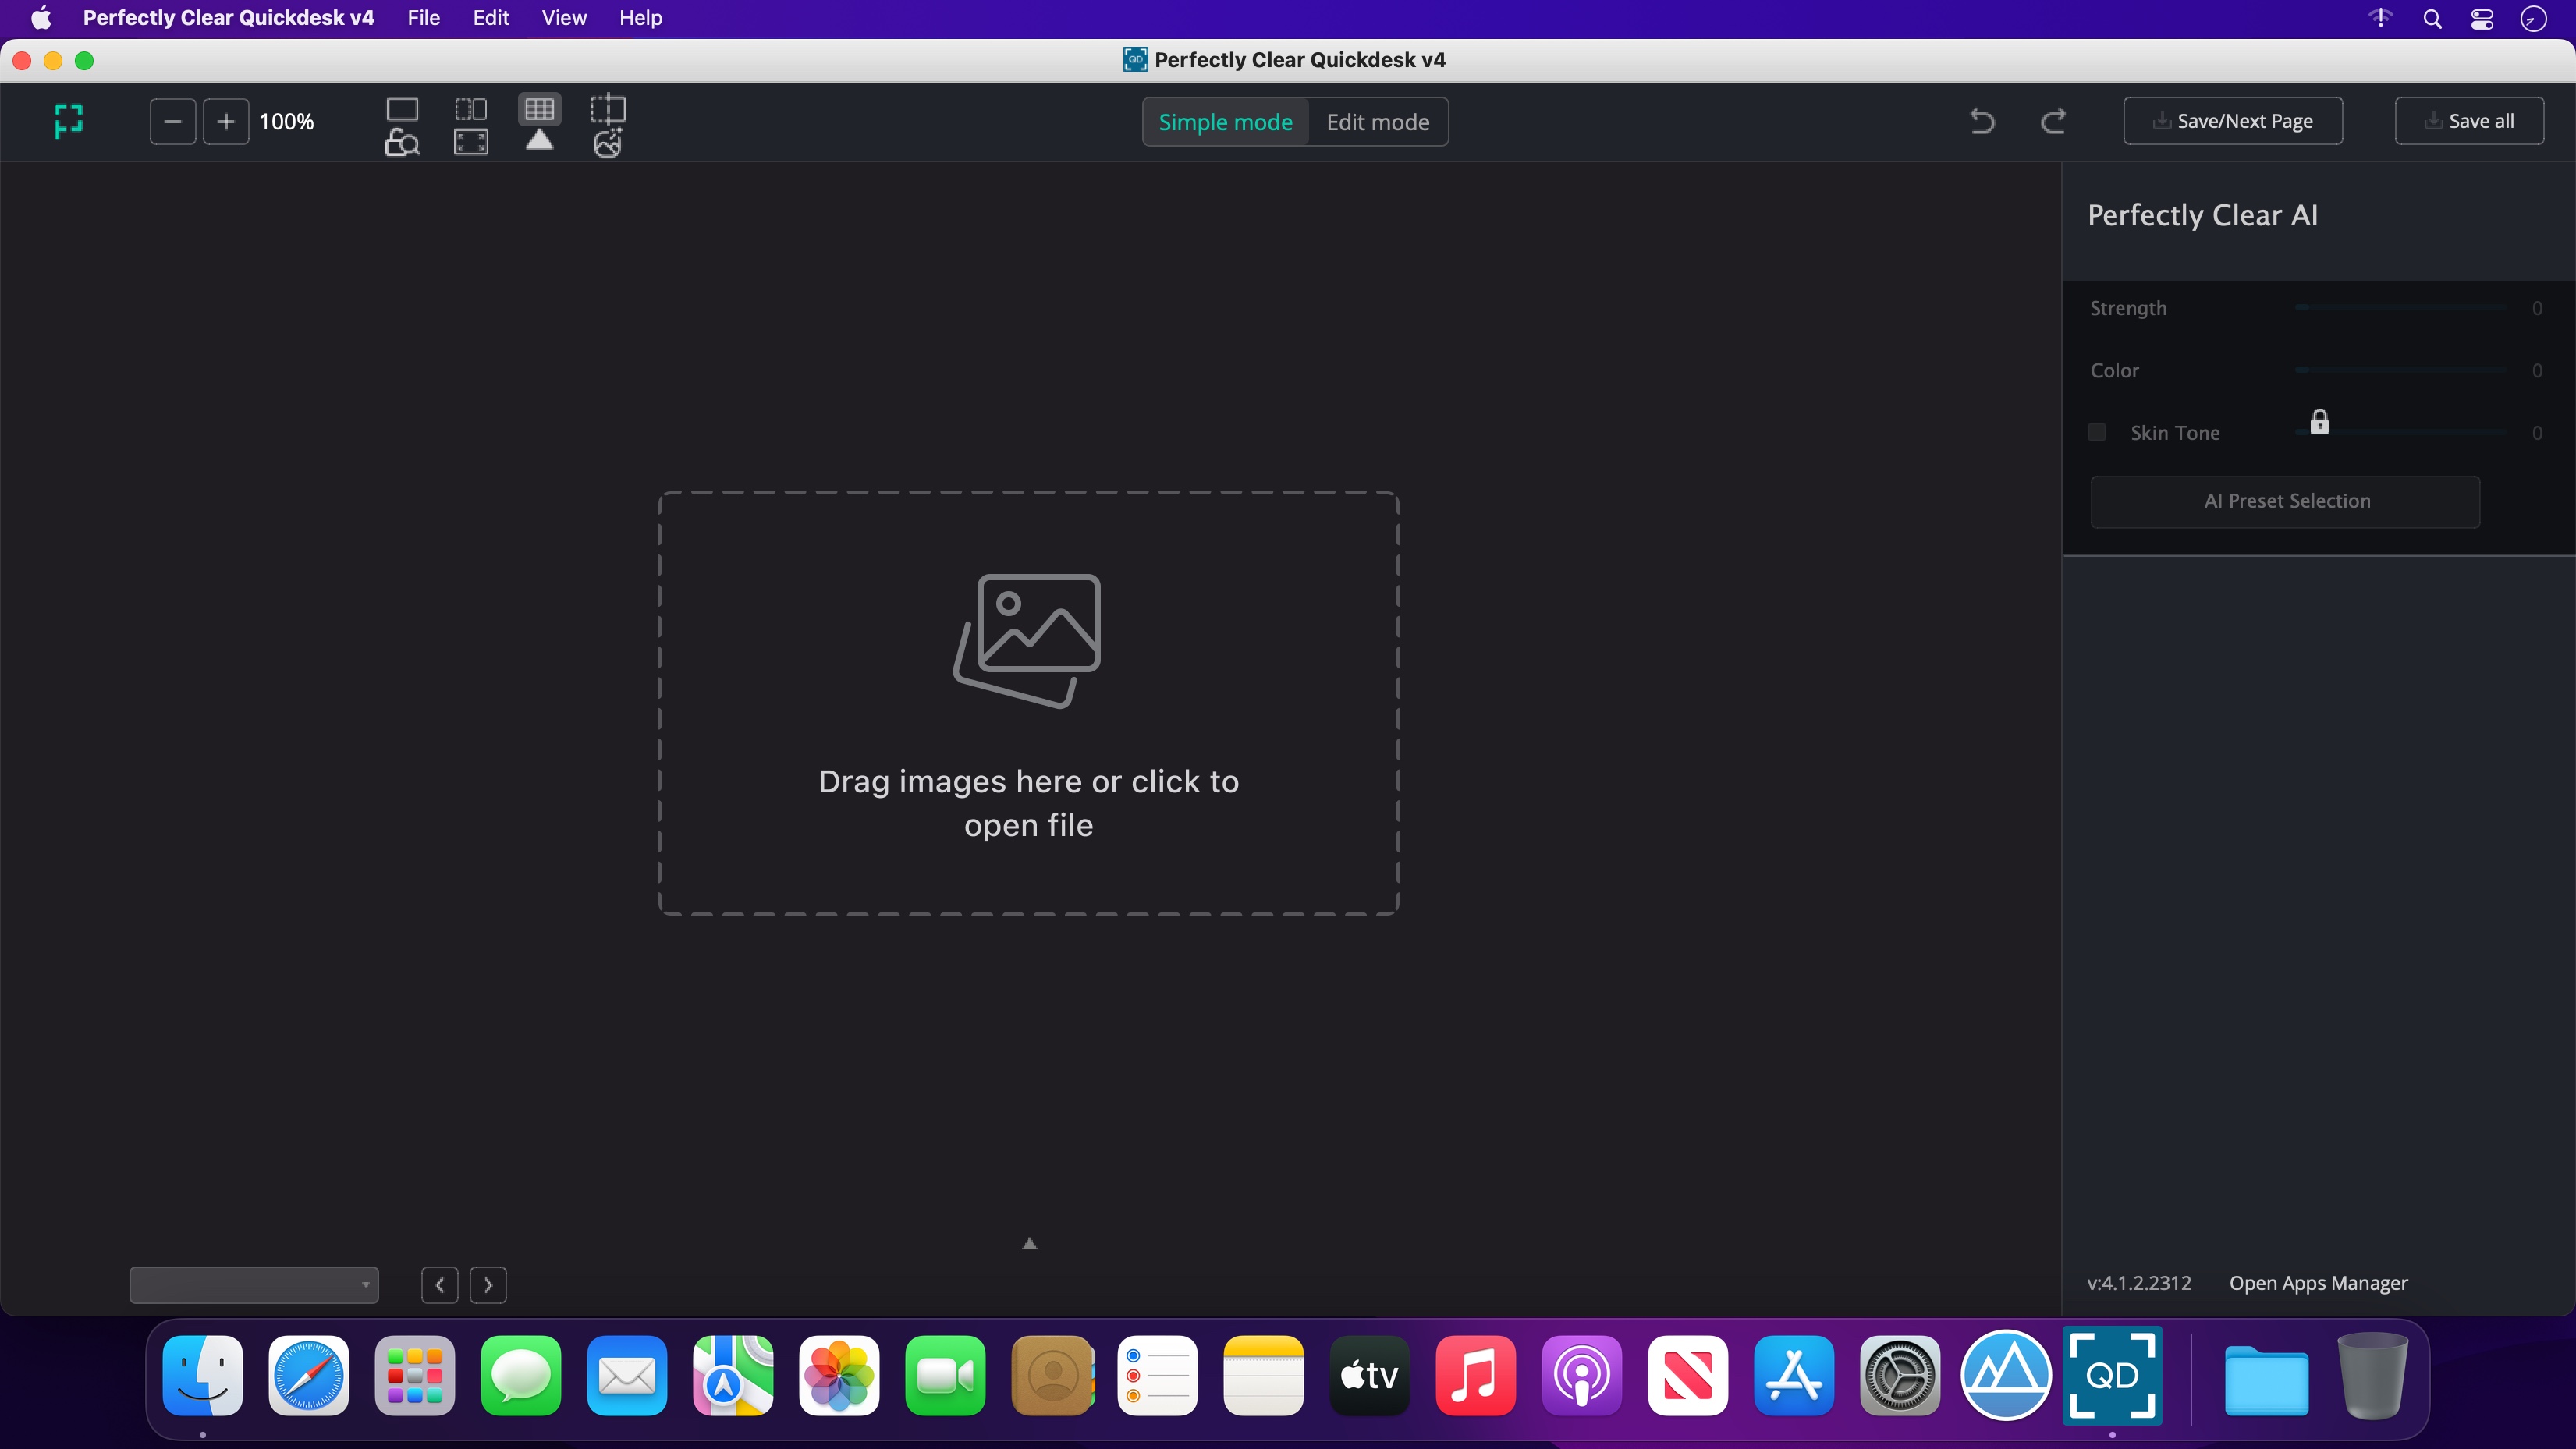Click the fit-to-screen icon
Viewport: 2576px width, 1449px height.
pyautogui.click(x=471, y=142)
